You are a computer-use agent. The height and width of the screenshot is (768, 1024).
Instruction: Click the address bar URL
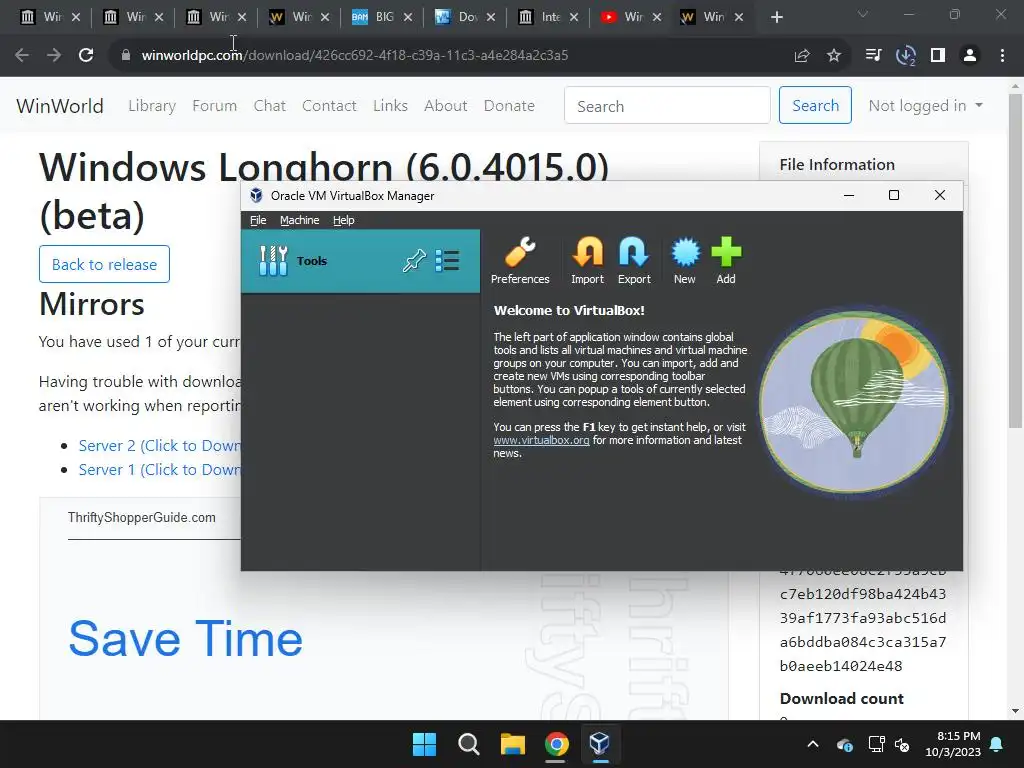tap(355, 56)
